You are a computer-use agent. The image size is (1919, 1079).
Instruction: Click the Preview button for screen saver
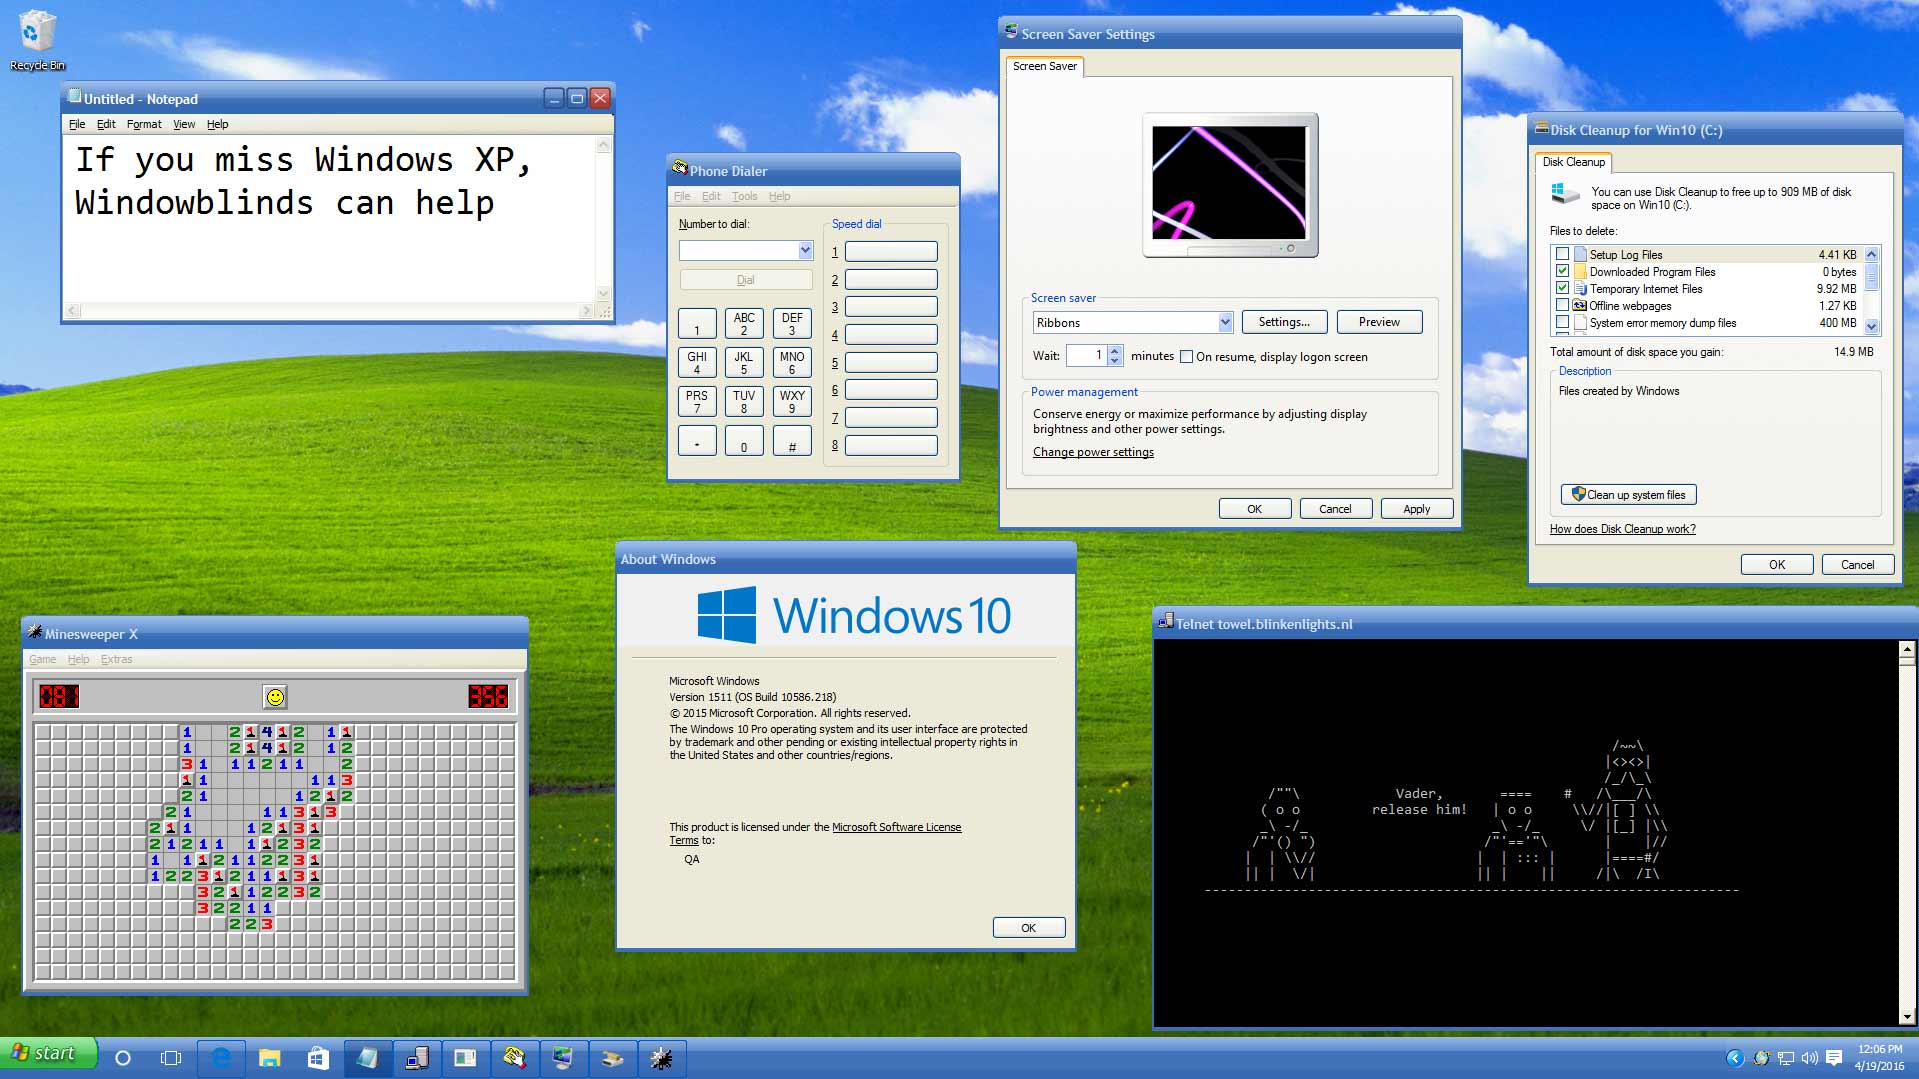point(1379,322)
